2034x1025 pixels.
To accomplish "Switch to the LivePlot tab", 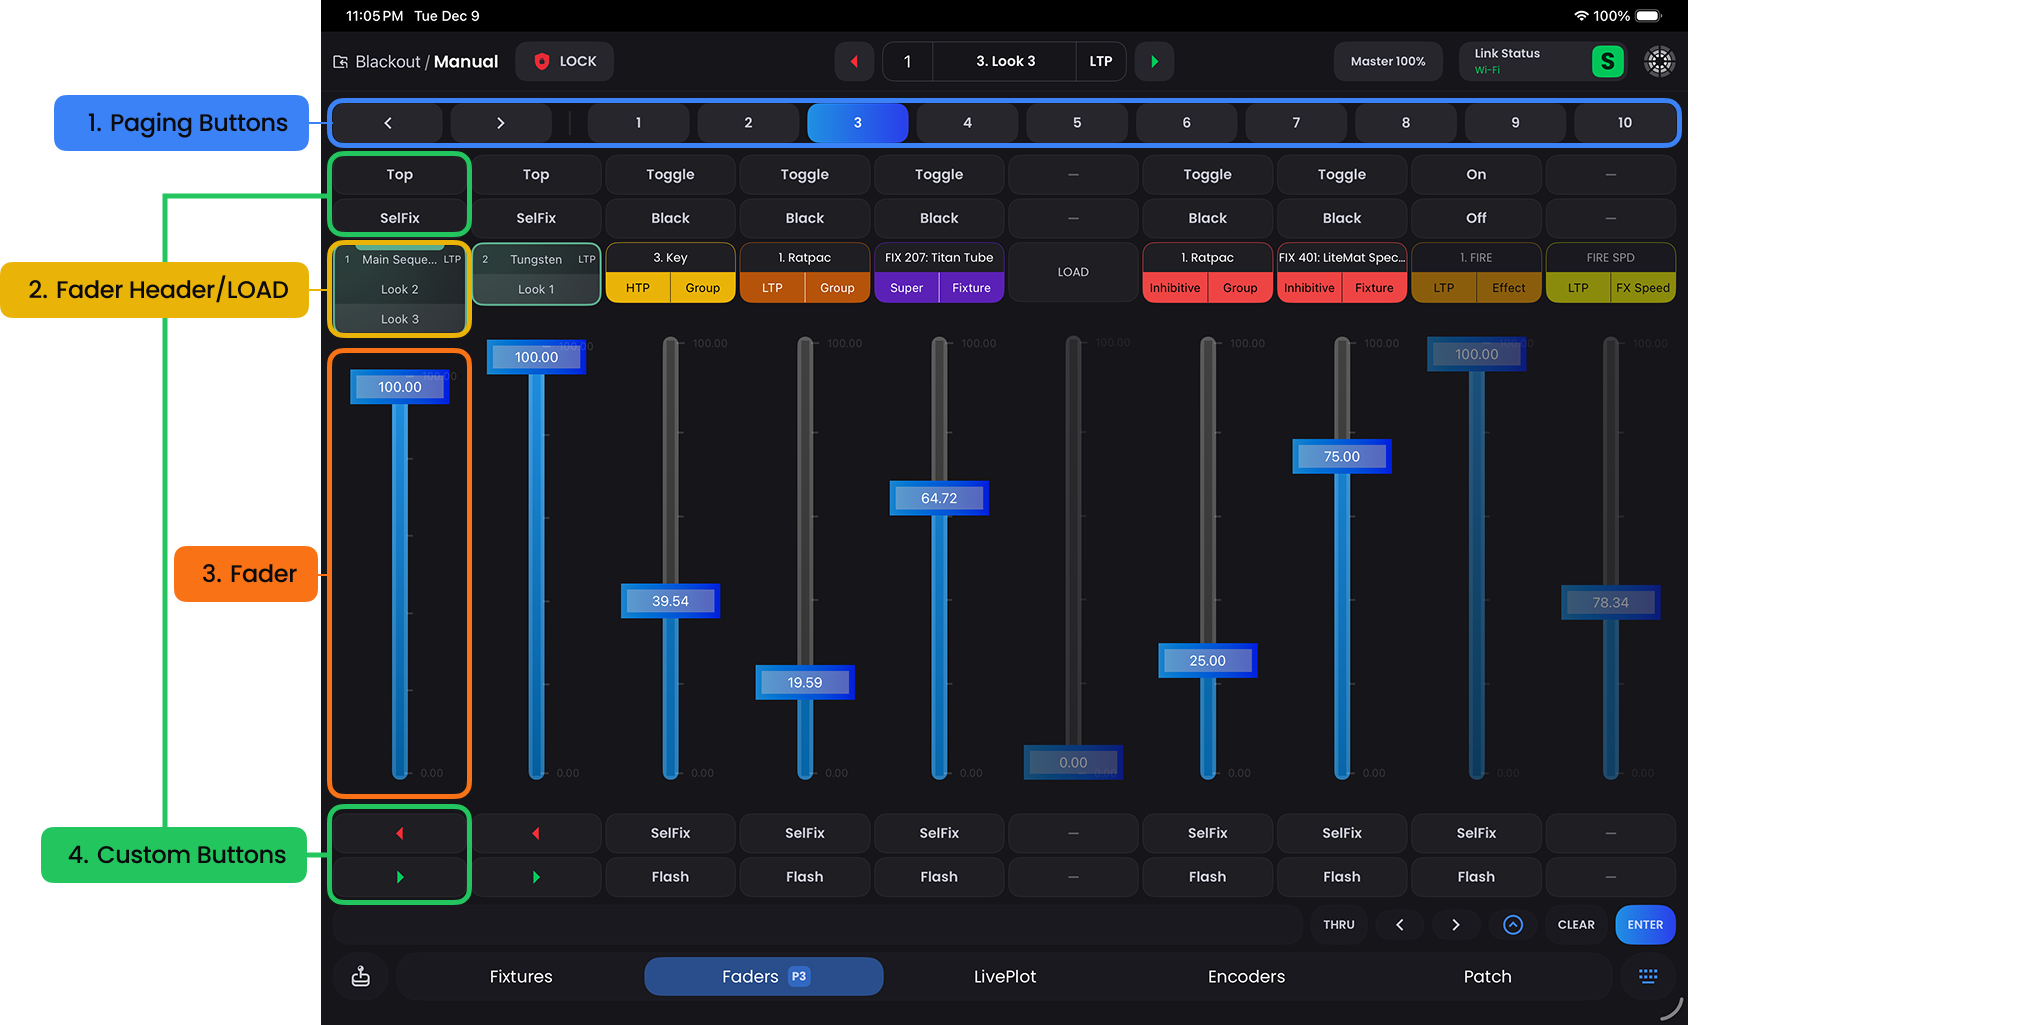I will [x=1004, y=977].
